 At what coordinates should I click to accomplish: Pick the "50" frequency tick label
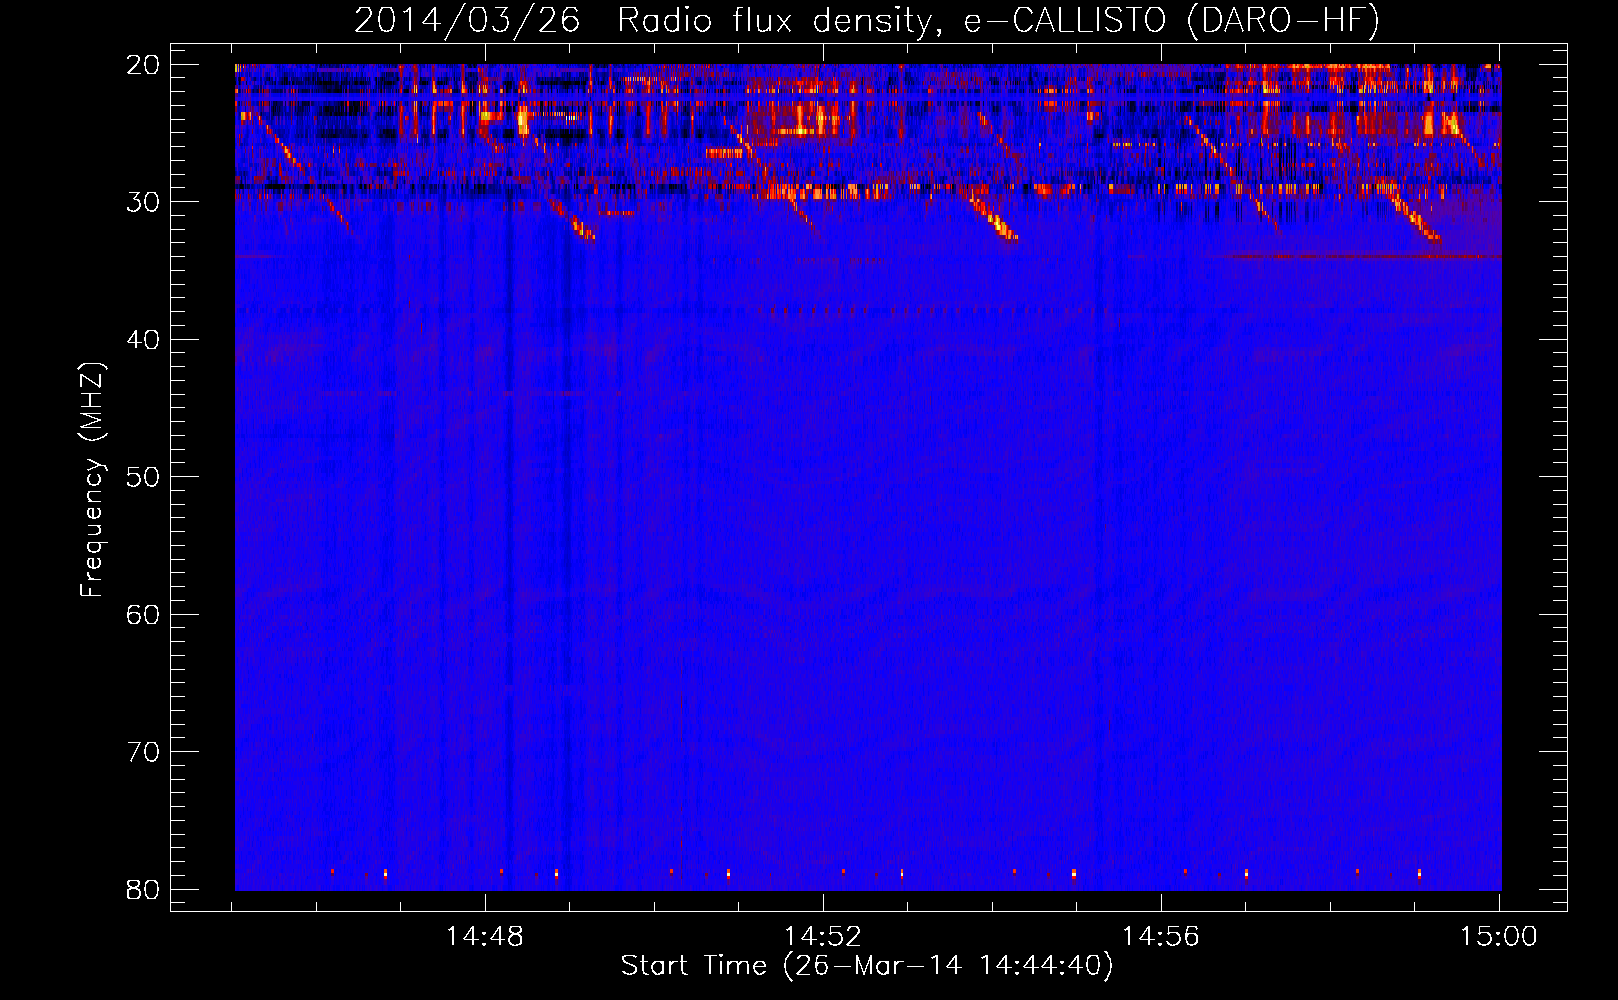tap(144, 477)
